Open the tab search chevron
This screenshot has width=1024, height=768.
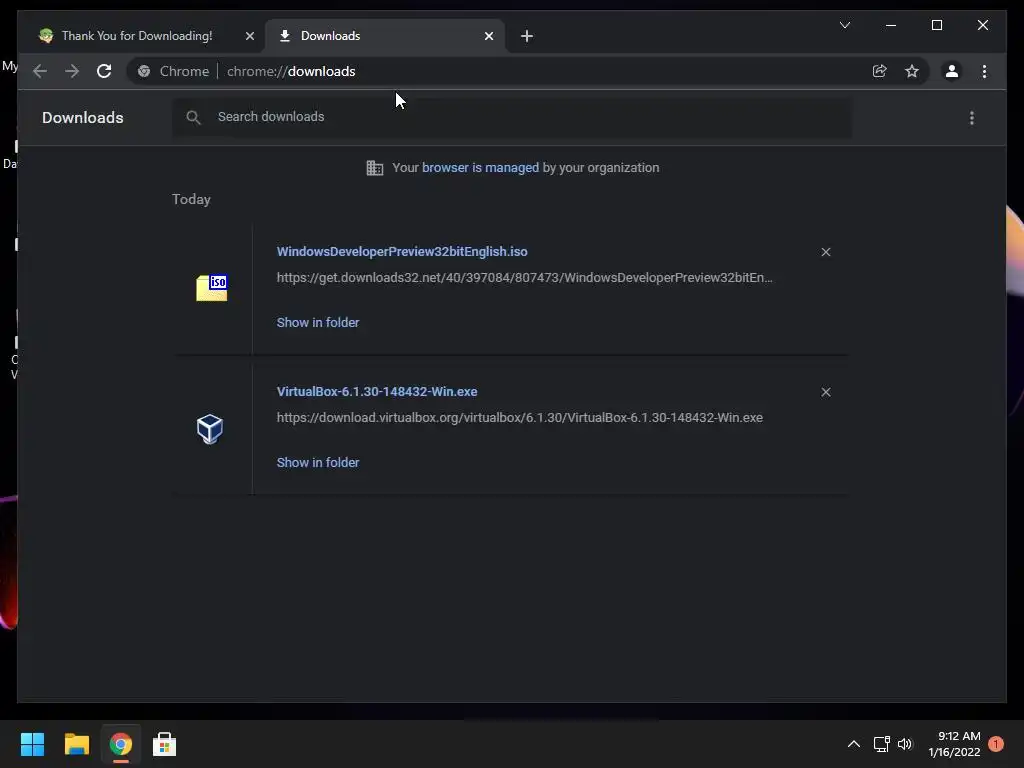point(844,25)
